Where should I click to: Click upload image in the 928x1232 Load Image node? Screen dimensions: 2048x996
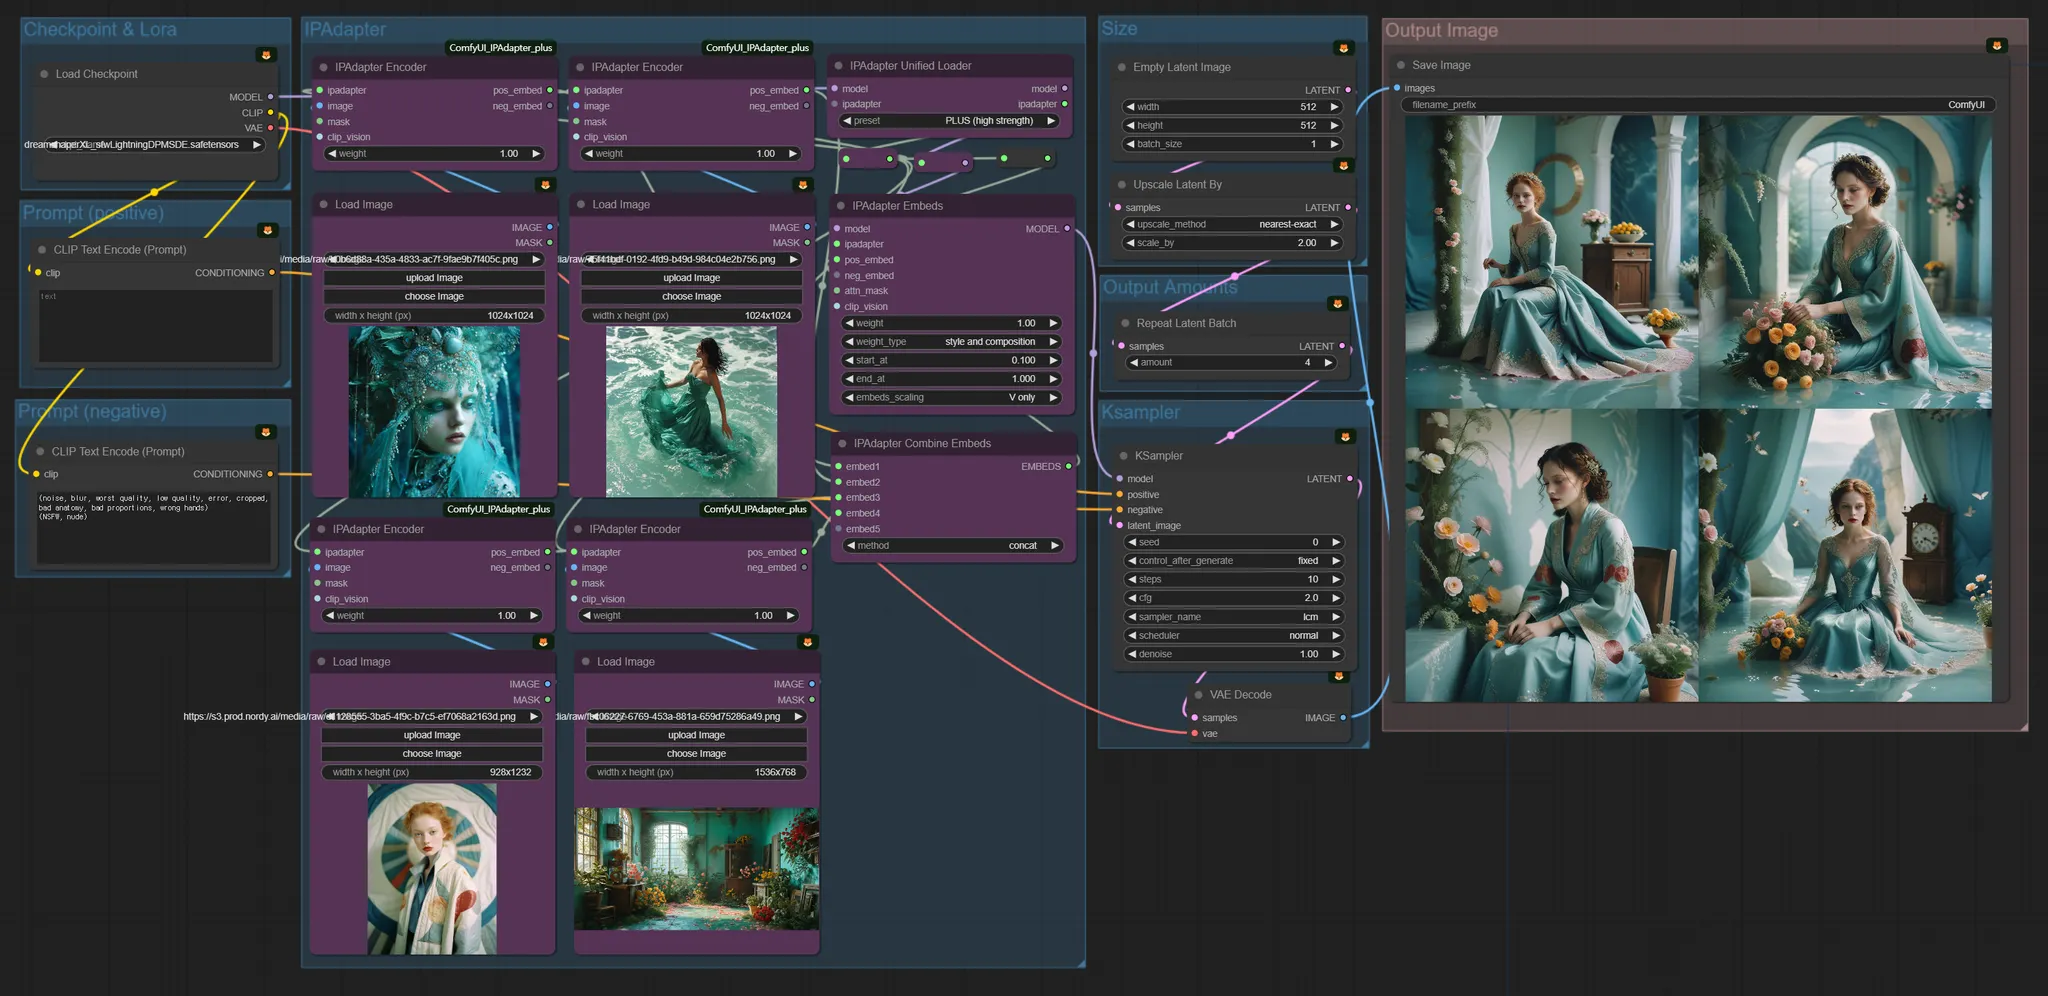point(432,735)
